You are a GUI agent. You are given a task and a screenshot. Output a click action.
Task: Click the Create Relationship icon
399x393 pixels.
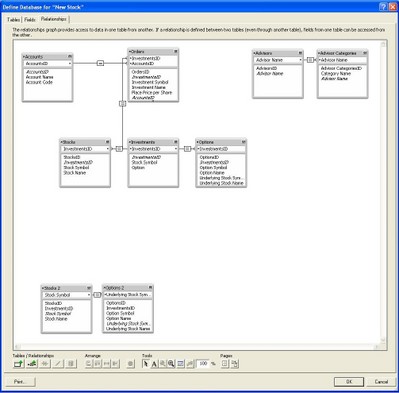point(32,364)
